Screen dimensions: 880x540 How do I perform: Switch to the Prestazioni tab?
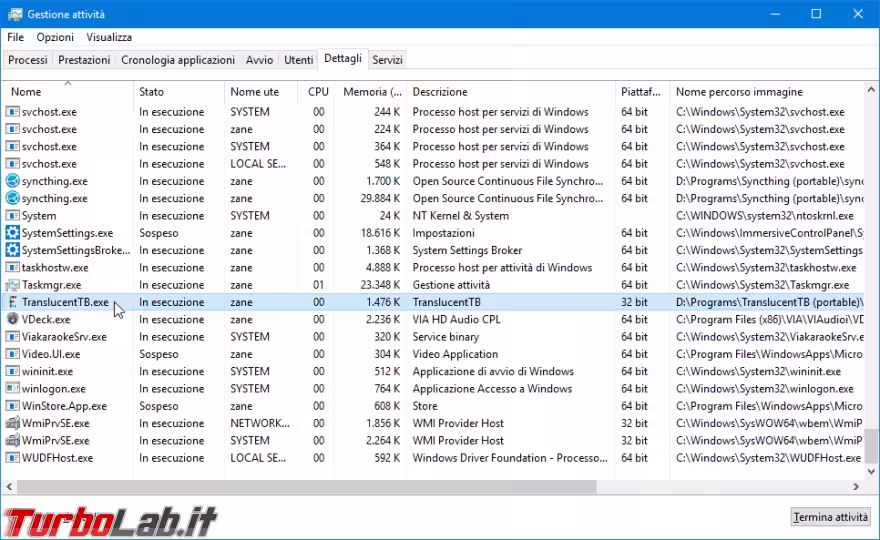click(x=84, y=60)
